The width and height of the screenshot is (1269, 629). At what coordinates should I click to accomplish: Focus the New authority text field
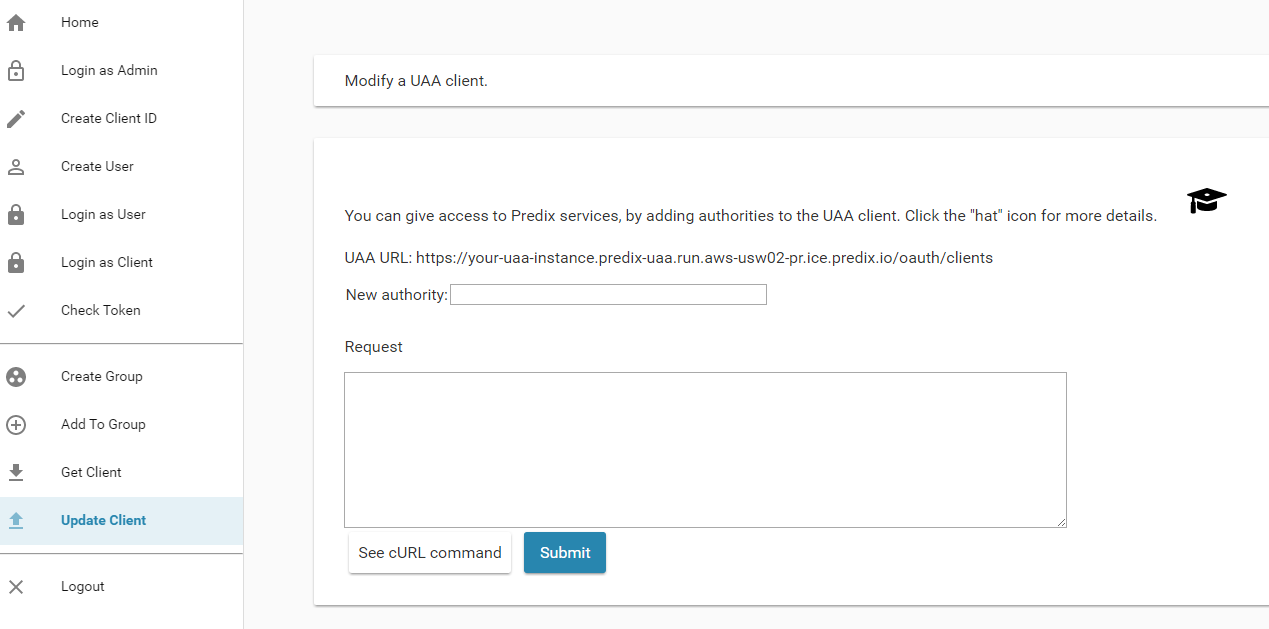[608, 294]
